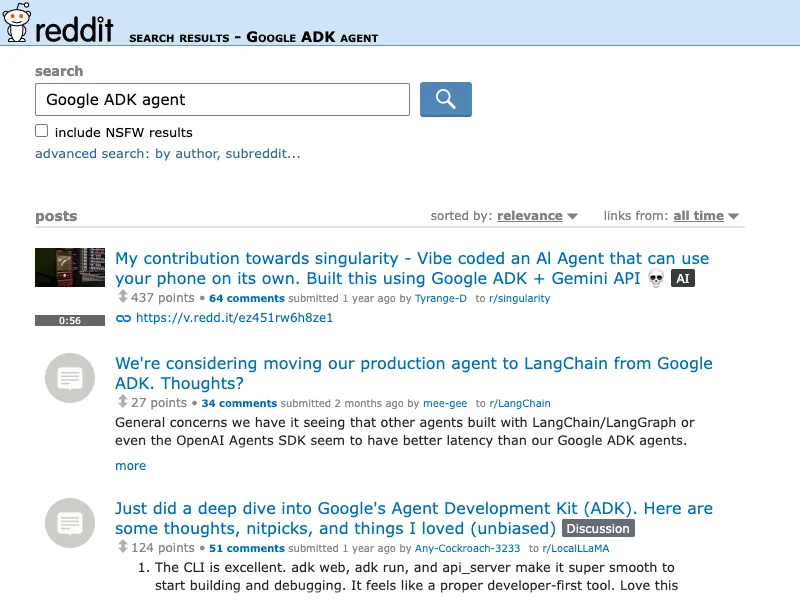Click 'search results - Google ADK agent' header text

click(254, 37)
